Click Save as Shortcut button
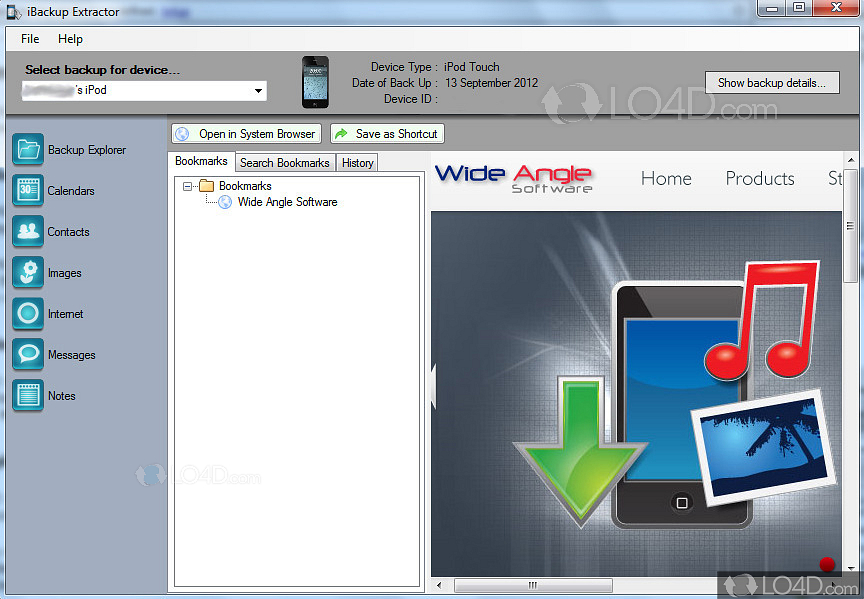 387,134
